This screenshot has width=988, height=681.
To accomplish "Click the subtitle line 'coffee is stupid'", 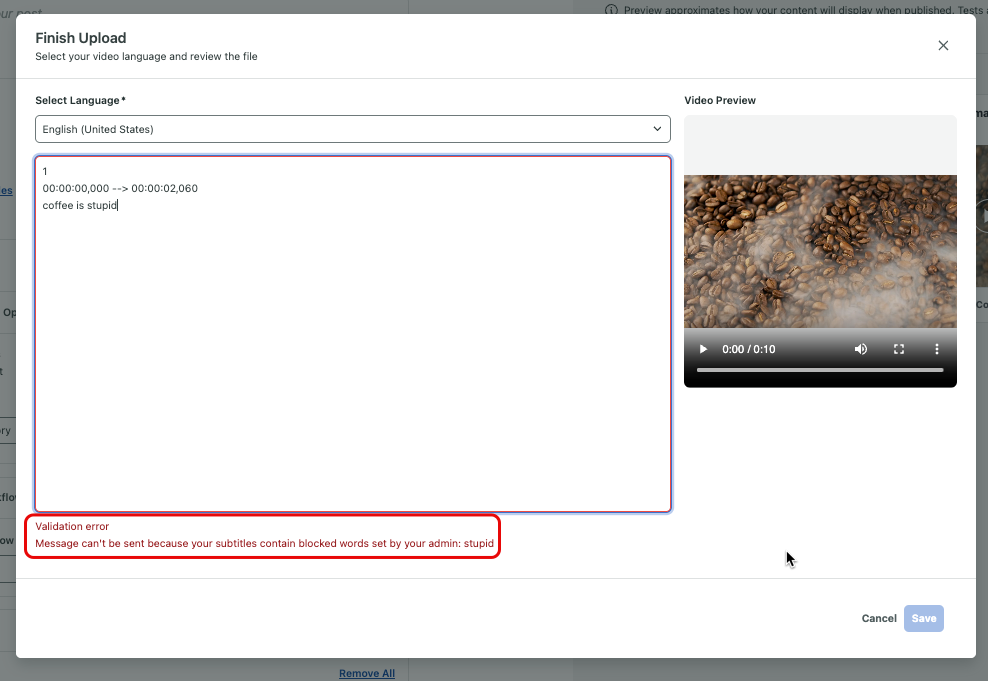I will (78, 205).
